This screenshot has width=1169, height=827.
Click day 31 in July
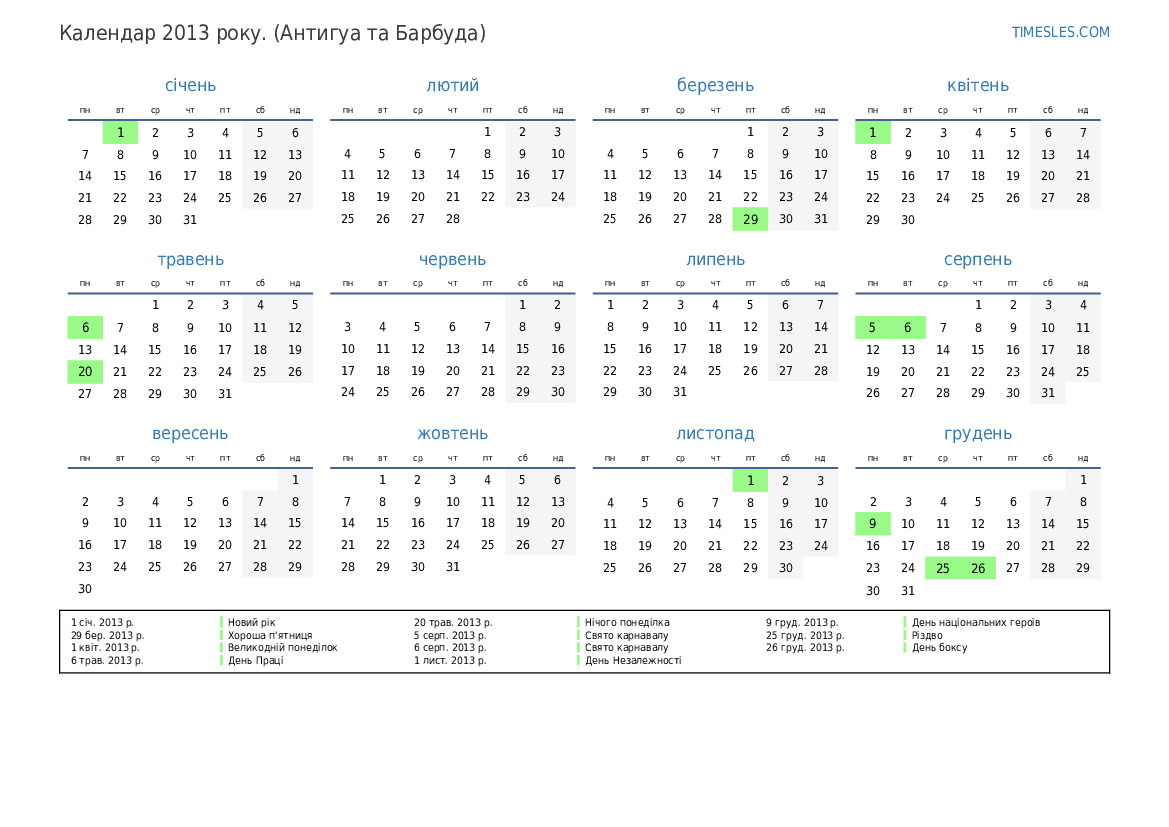(680, 392)
